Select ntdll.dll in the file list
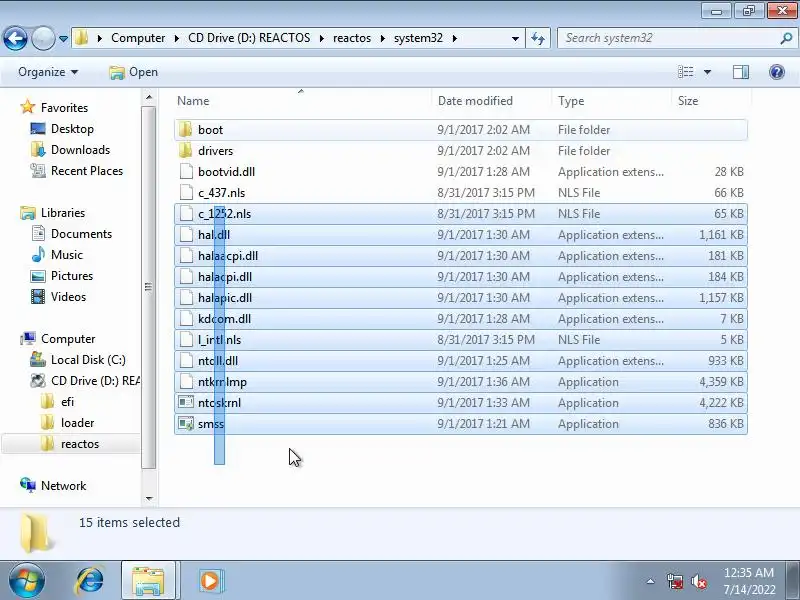This screenshot has height=600, width=800. tap(461, 361)
